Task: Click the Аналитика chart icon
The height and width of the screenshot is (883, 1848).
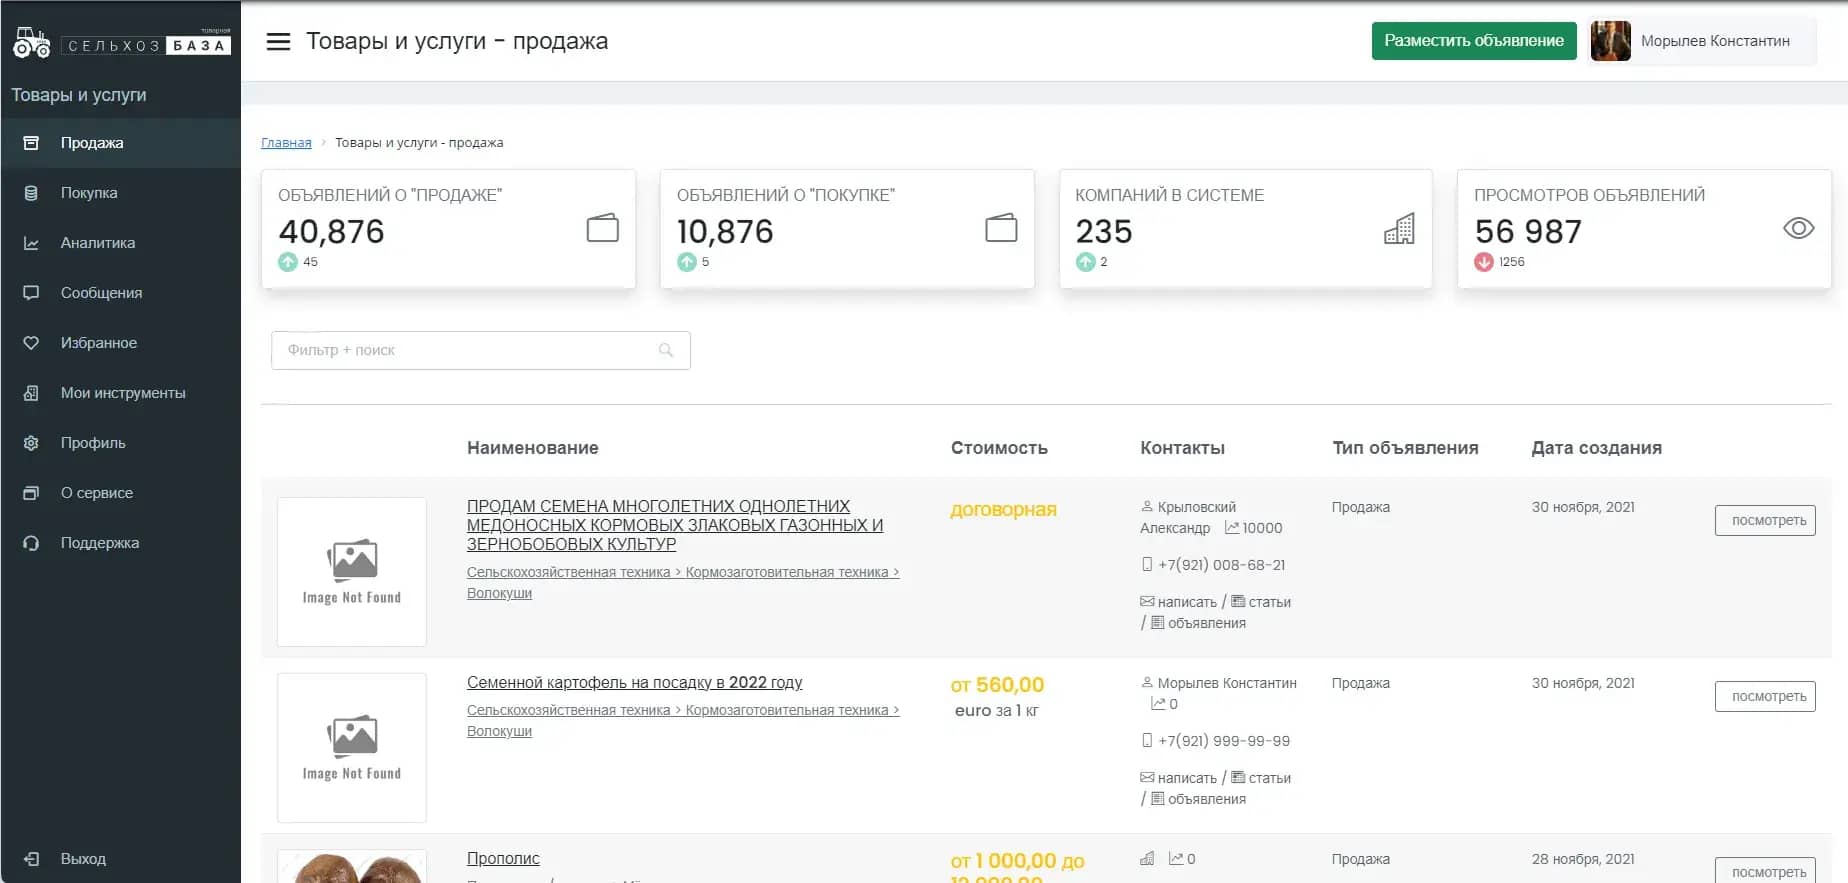Action: coord(31,243)
